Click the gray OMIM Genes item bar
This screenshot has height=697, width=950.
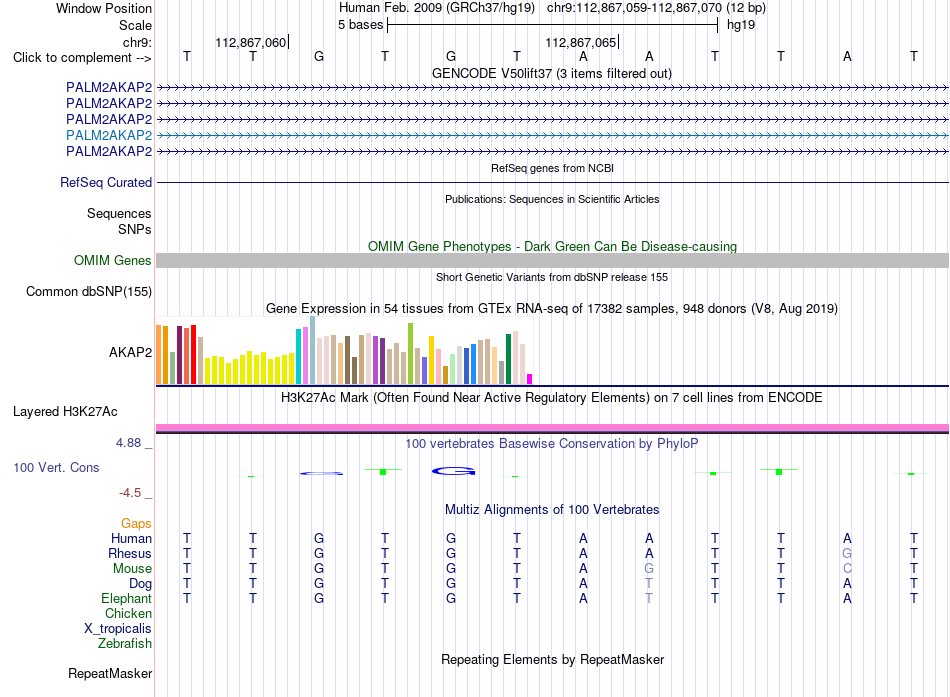[x=552, y=261]
